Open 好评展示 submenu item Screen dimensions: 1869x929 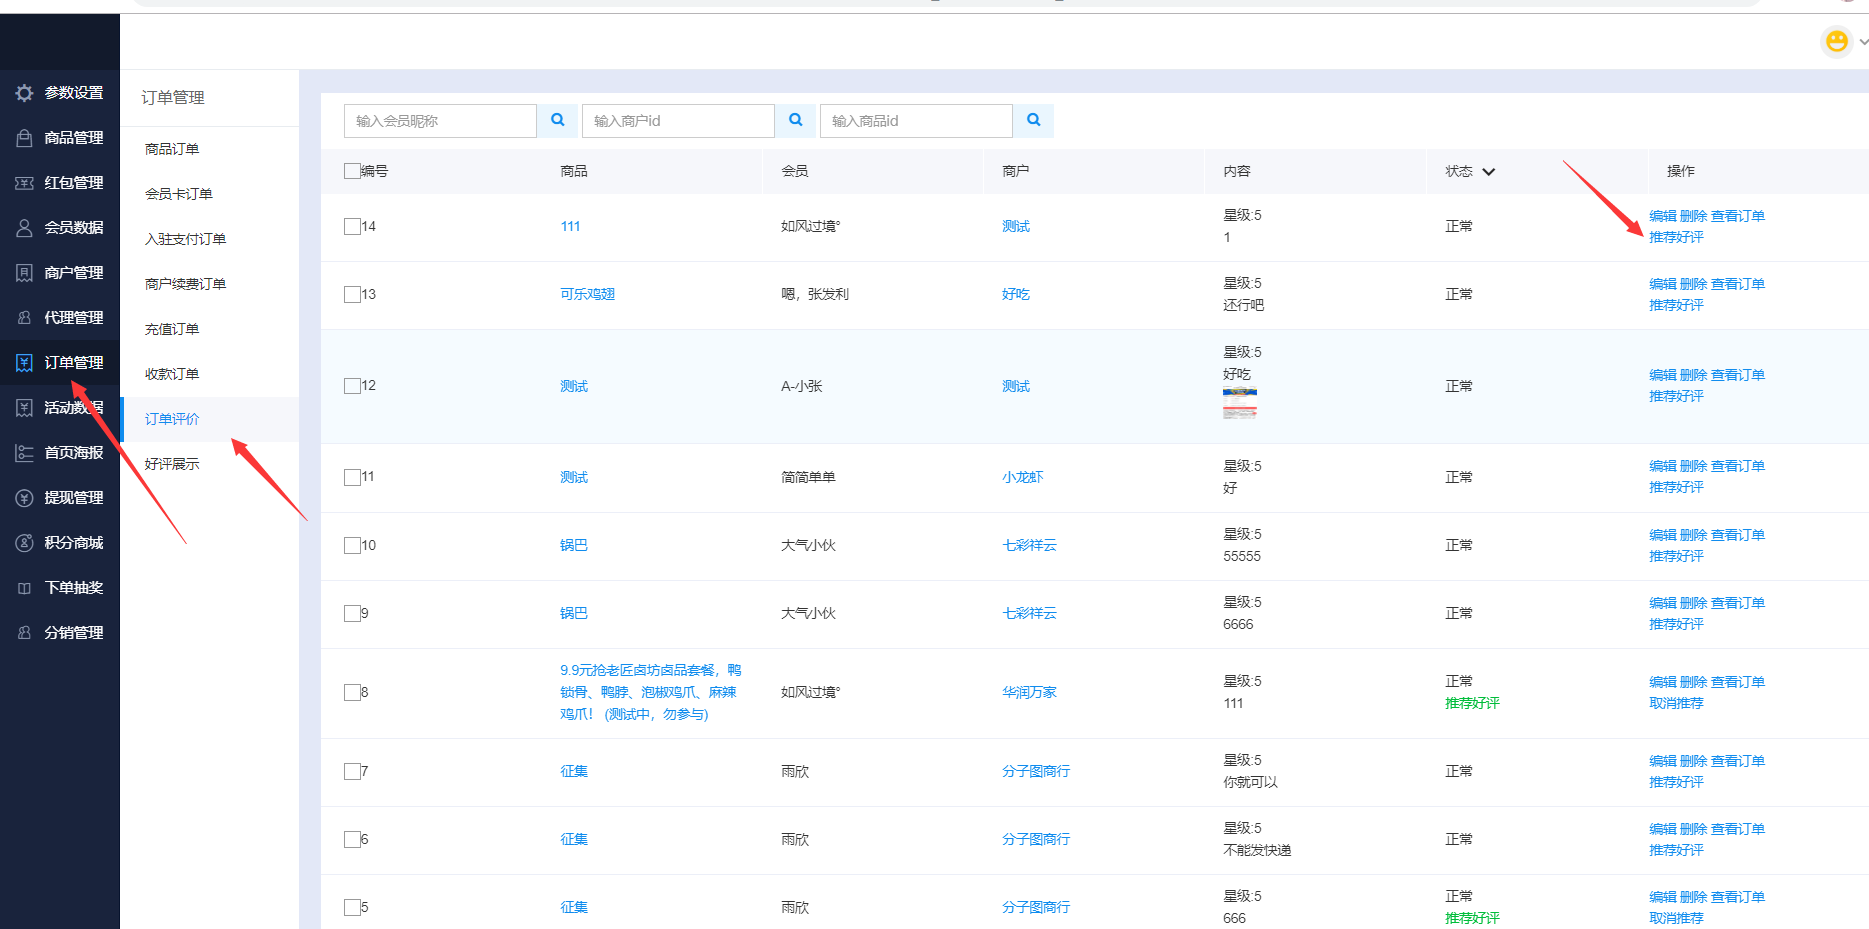[172, 464]
